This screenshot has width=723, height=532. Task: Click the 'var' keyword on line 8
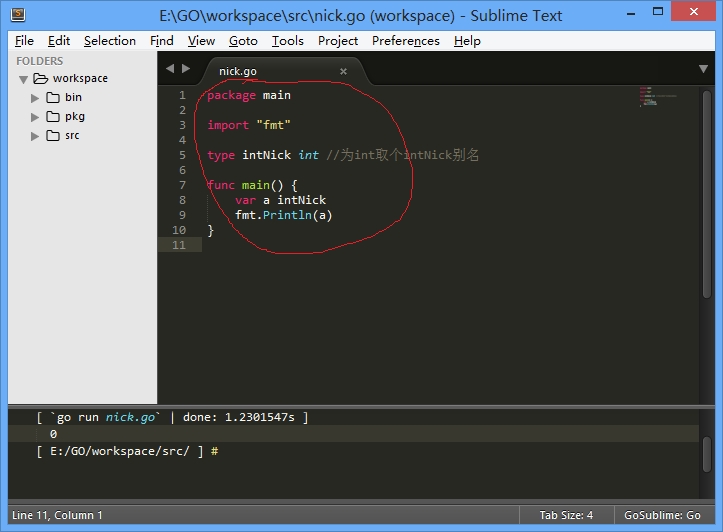(245, 201)
